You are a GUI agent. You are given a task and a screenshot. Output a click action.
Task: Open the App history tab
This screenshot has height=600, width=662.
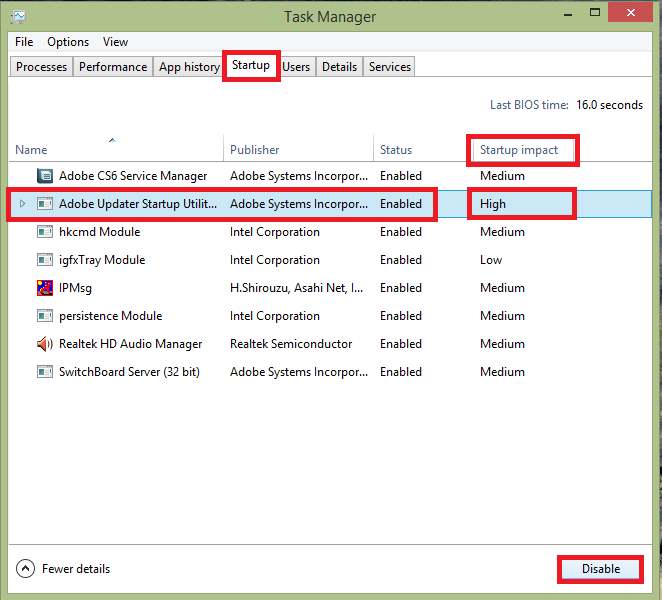(189, 67)
